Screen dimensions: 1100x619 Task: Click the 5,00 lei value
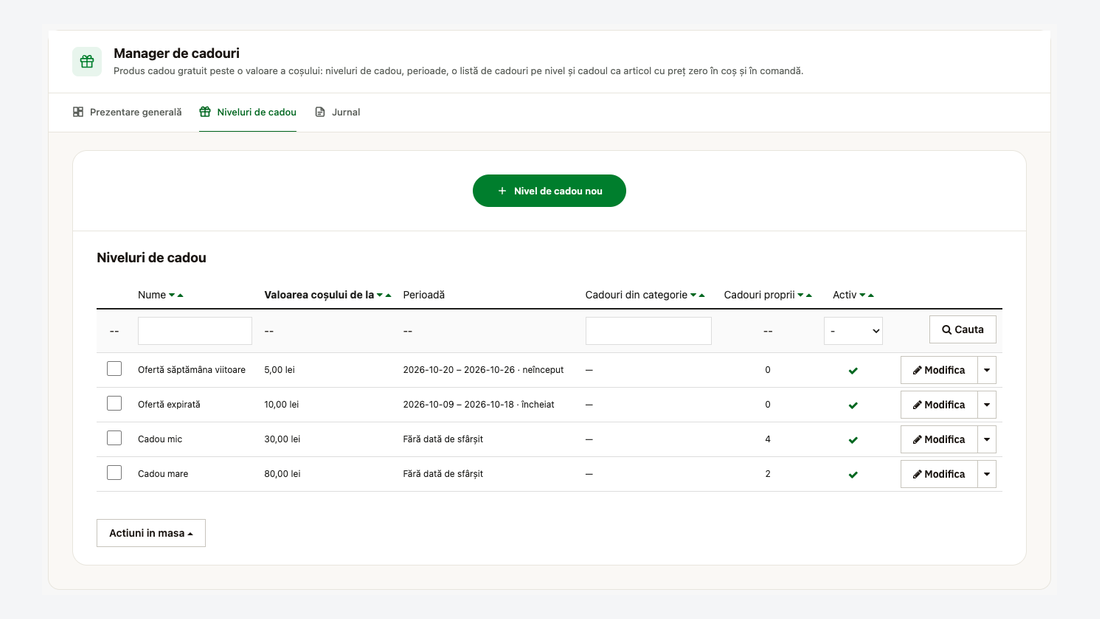(x=279, y=370)
